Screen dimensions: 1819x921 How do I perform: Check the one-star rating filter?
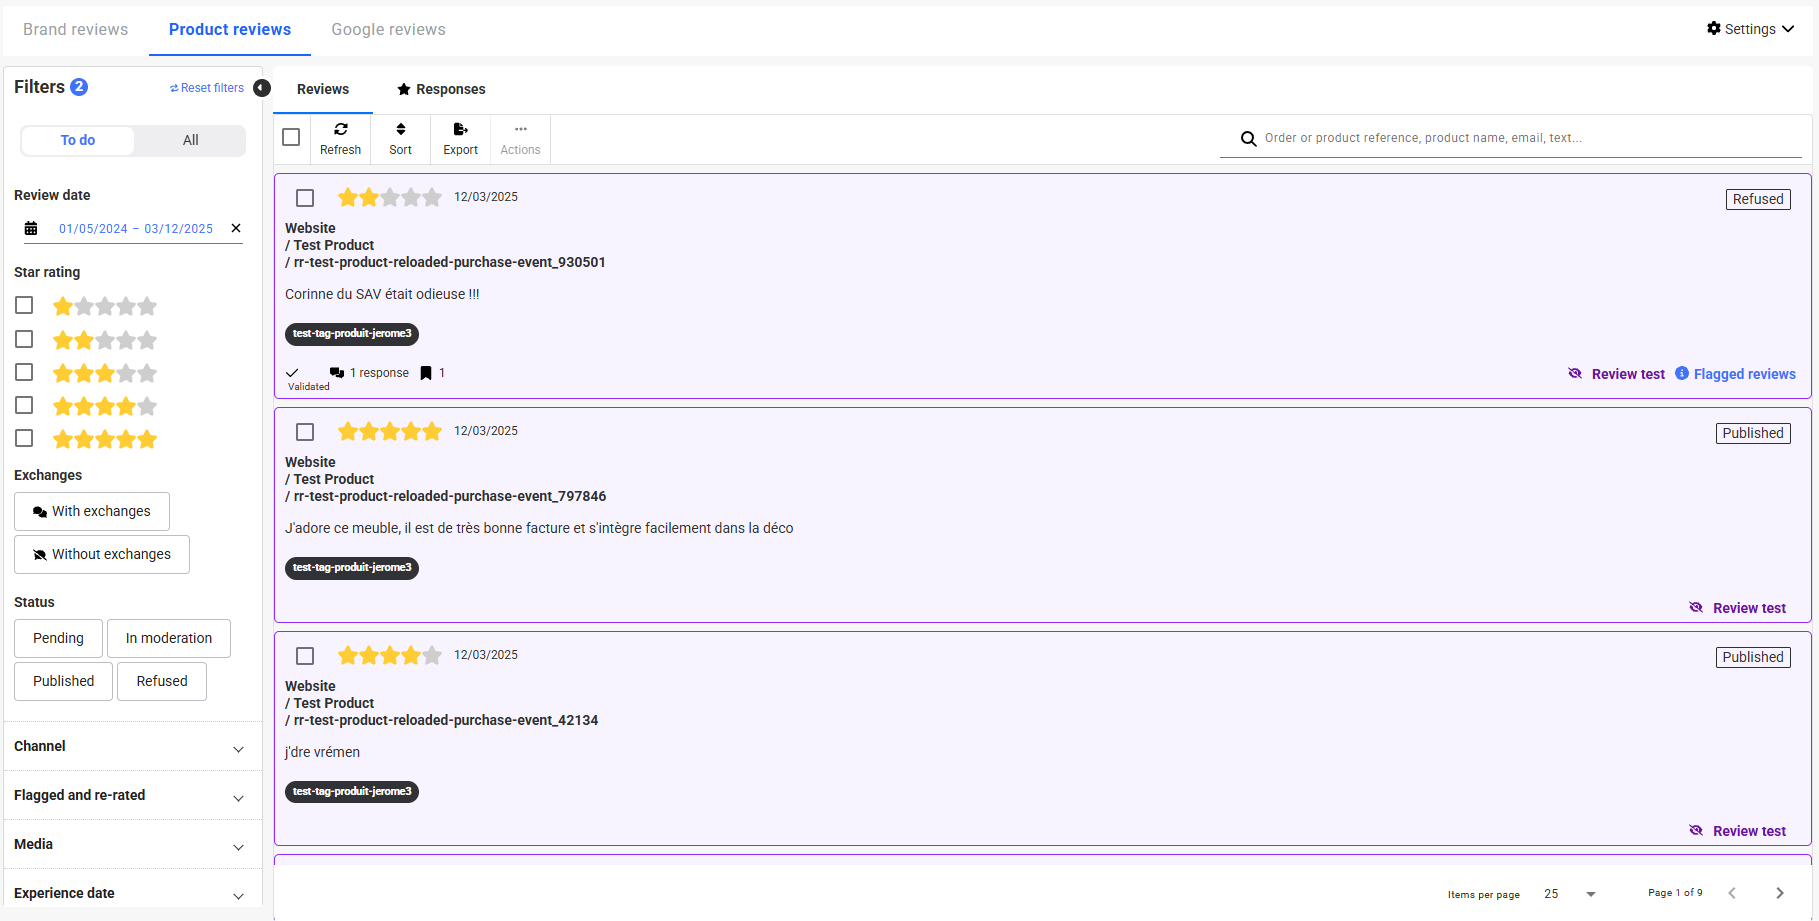pyautogui.click(x=24, y=305)
